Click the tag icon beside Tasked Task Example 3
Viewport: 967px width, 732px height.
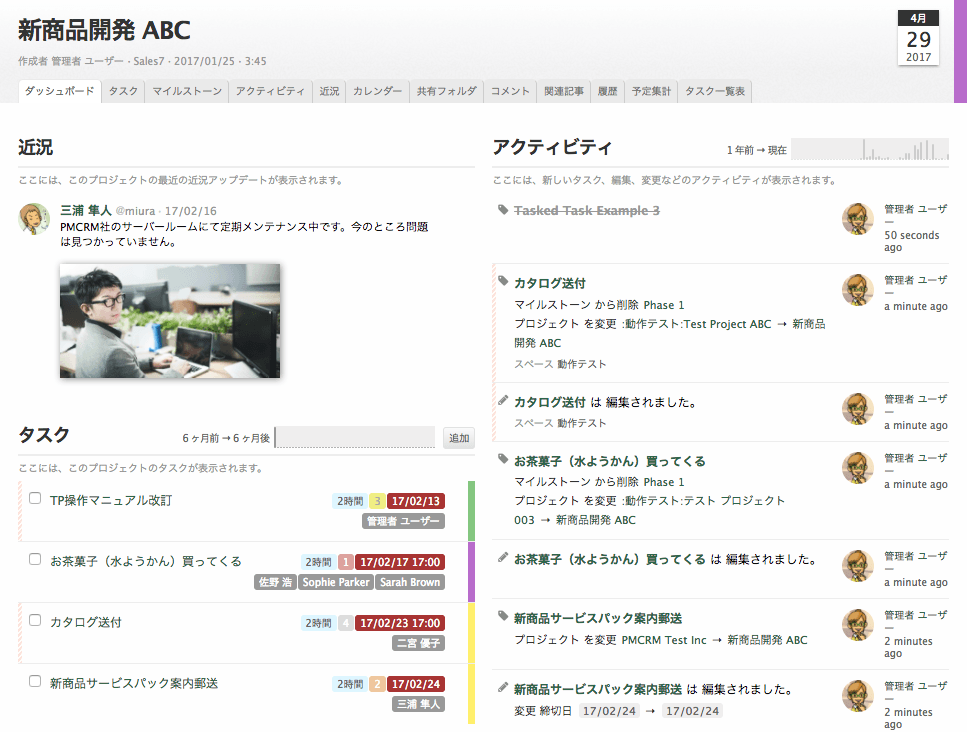pyautogui.click(x=503, y=210)
